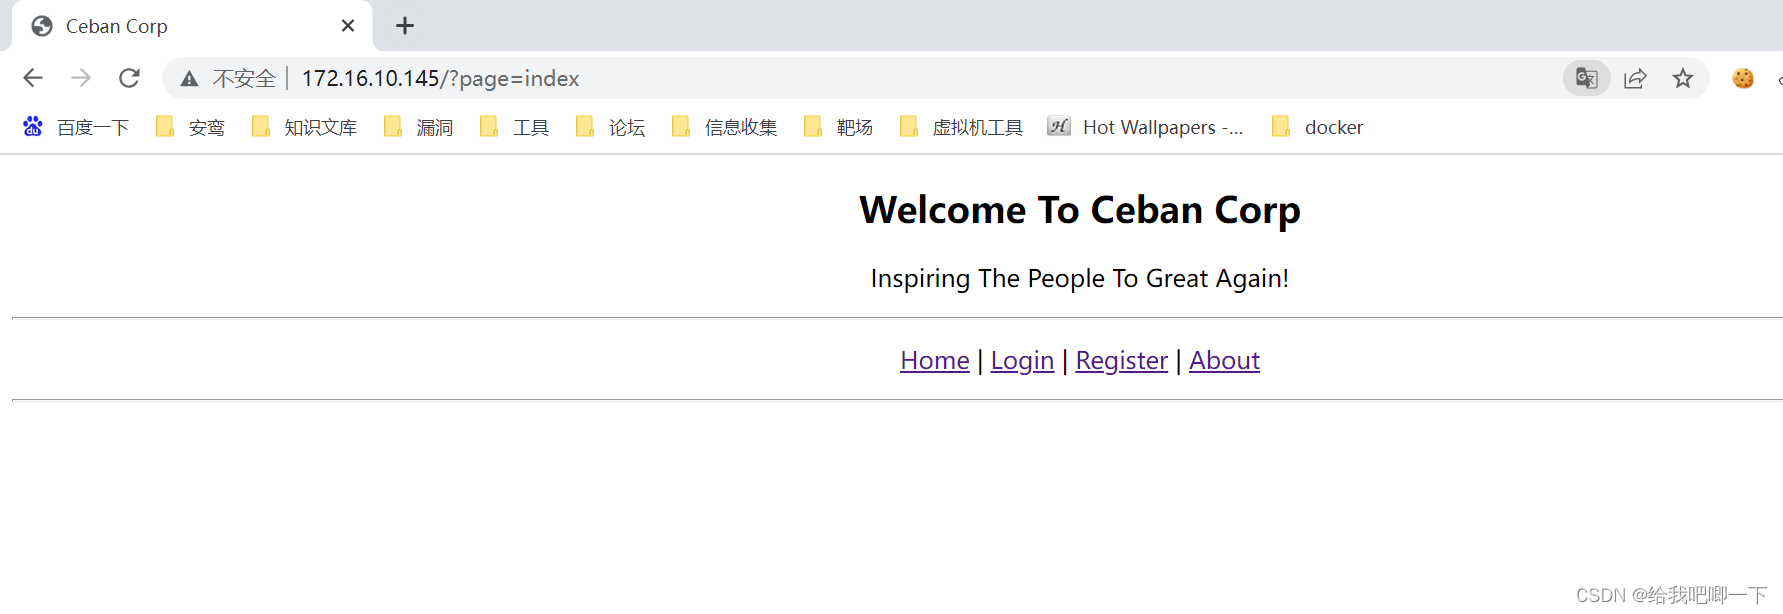Click the share page icon
This screenshot has height=614, width=1783.
click(1635, 78)
